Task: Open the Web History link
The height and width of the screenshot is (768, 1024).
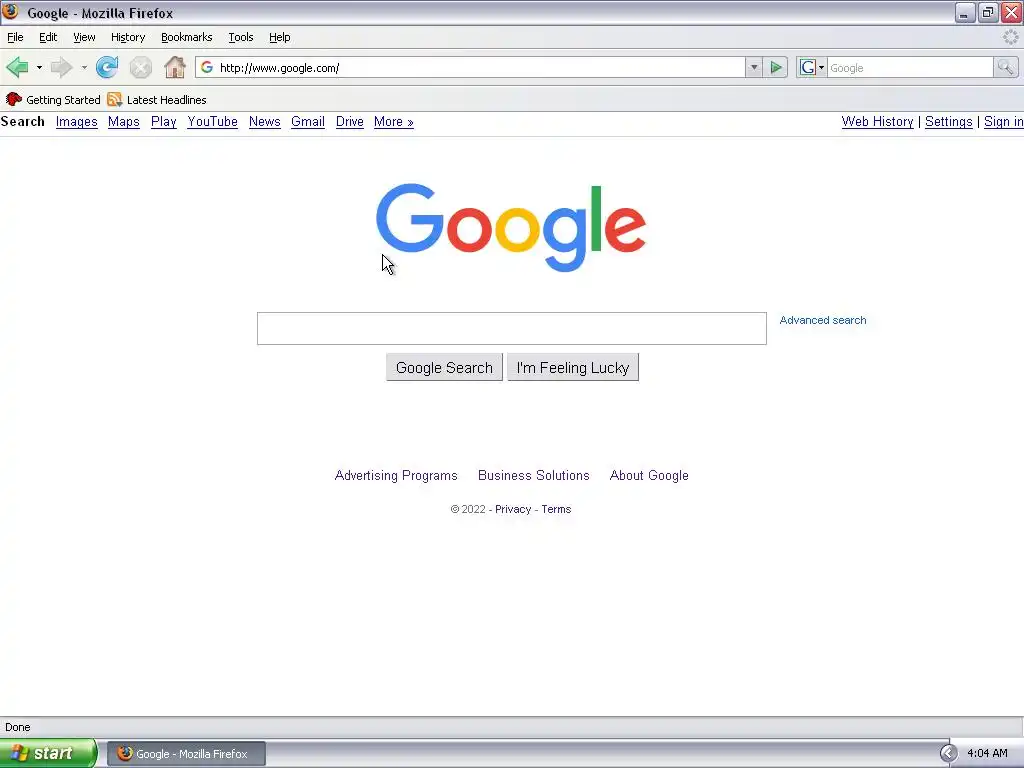Action: (x=877, y=121)
